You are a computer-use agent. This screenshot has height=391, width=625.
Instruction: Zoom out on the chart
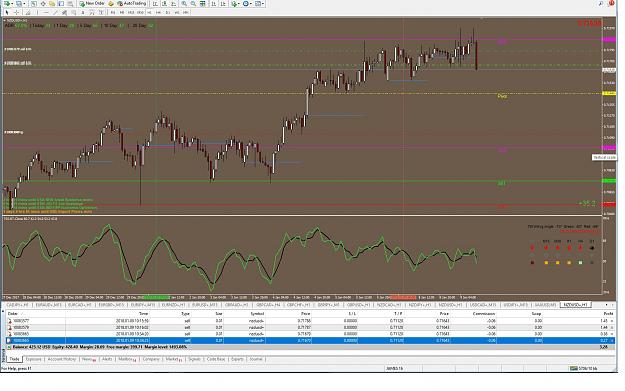[193, 4]
